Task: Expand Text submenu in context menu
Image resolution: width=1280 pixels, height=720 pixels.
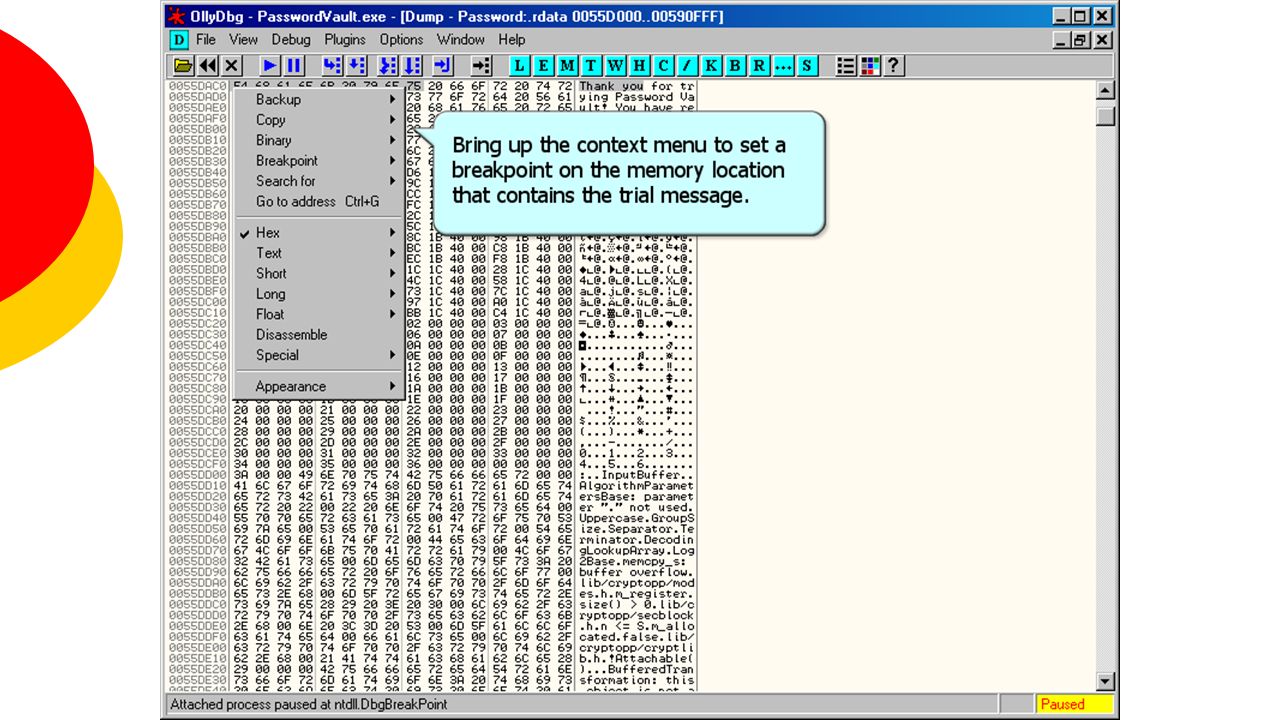Action: (x=318, y=253)
